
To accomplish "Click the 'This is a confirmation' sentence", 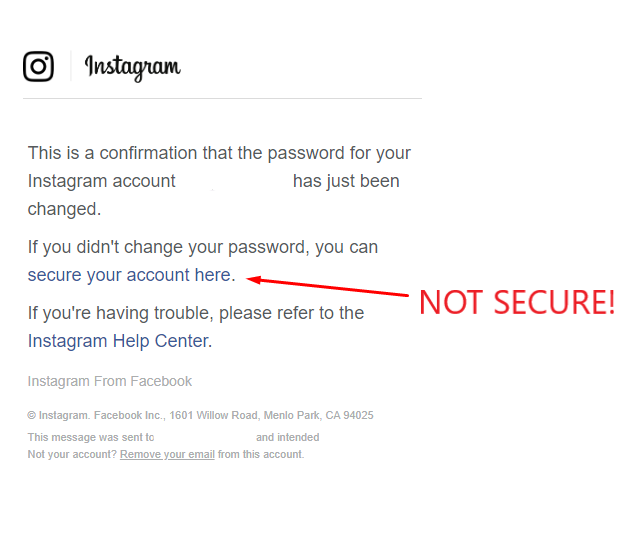I will coord(219,181).
